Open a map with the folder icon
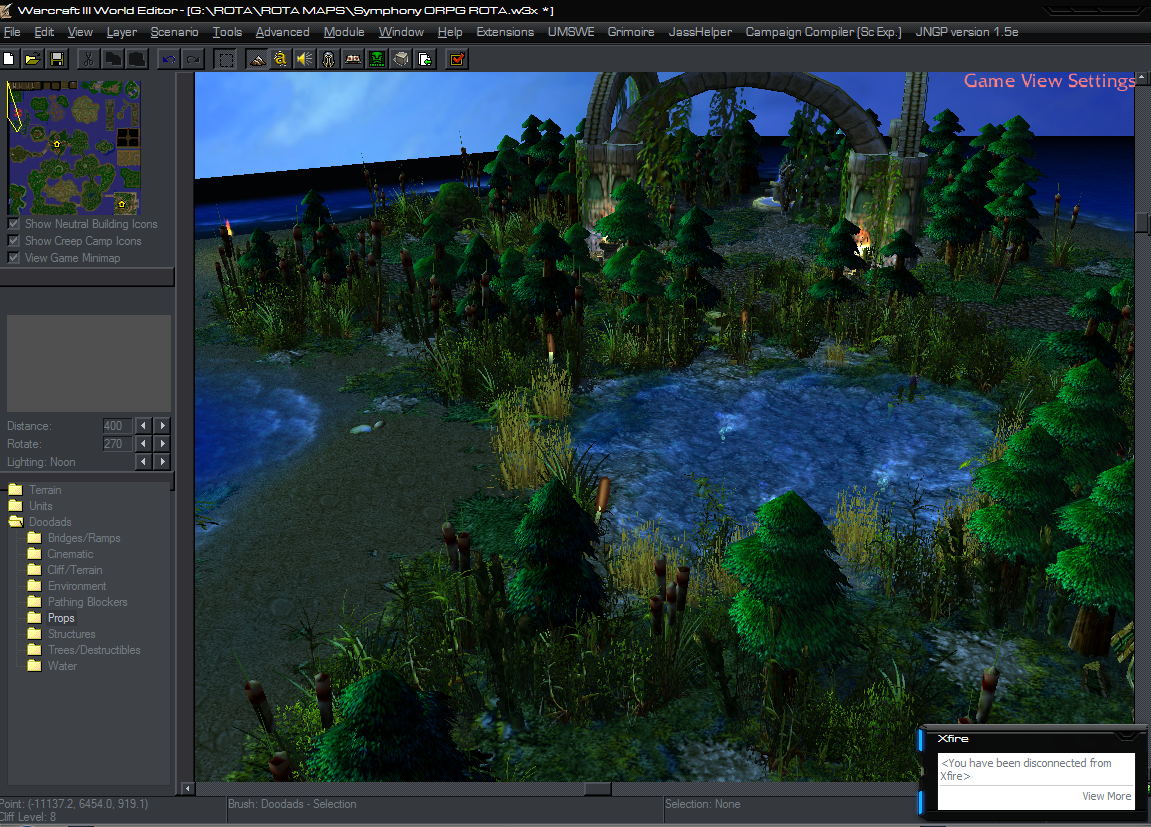 point(32,59)
